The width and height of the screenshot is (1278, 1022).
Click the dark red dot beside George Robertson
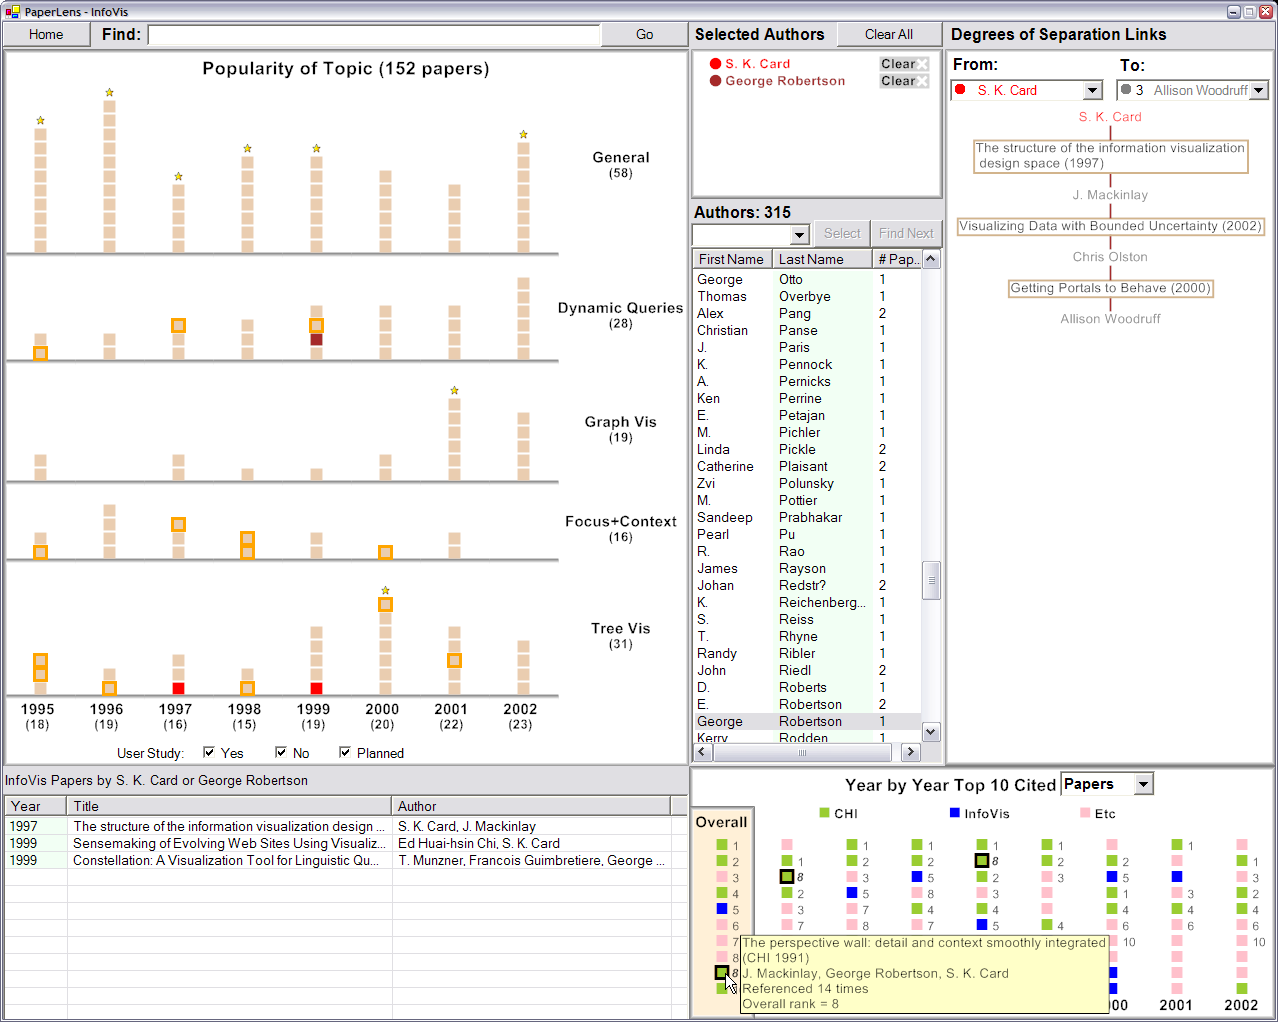(x=715, y=81)
